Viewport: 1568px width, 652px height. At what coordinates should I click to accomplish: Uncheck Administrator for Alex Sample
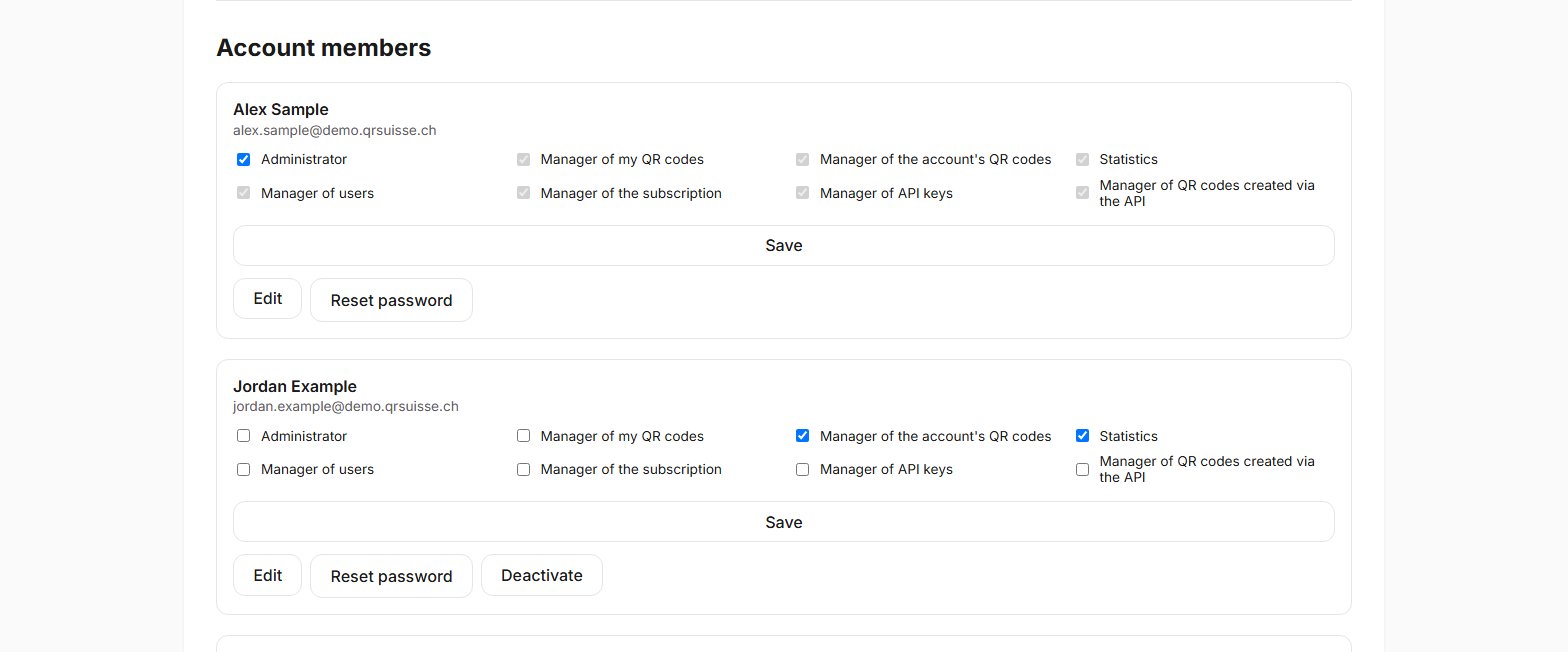(x=243, y=159)
